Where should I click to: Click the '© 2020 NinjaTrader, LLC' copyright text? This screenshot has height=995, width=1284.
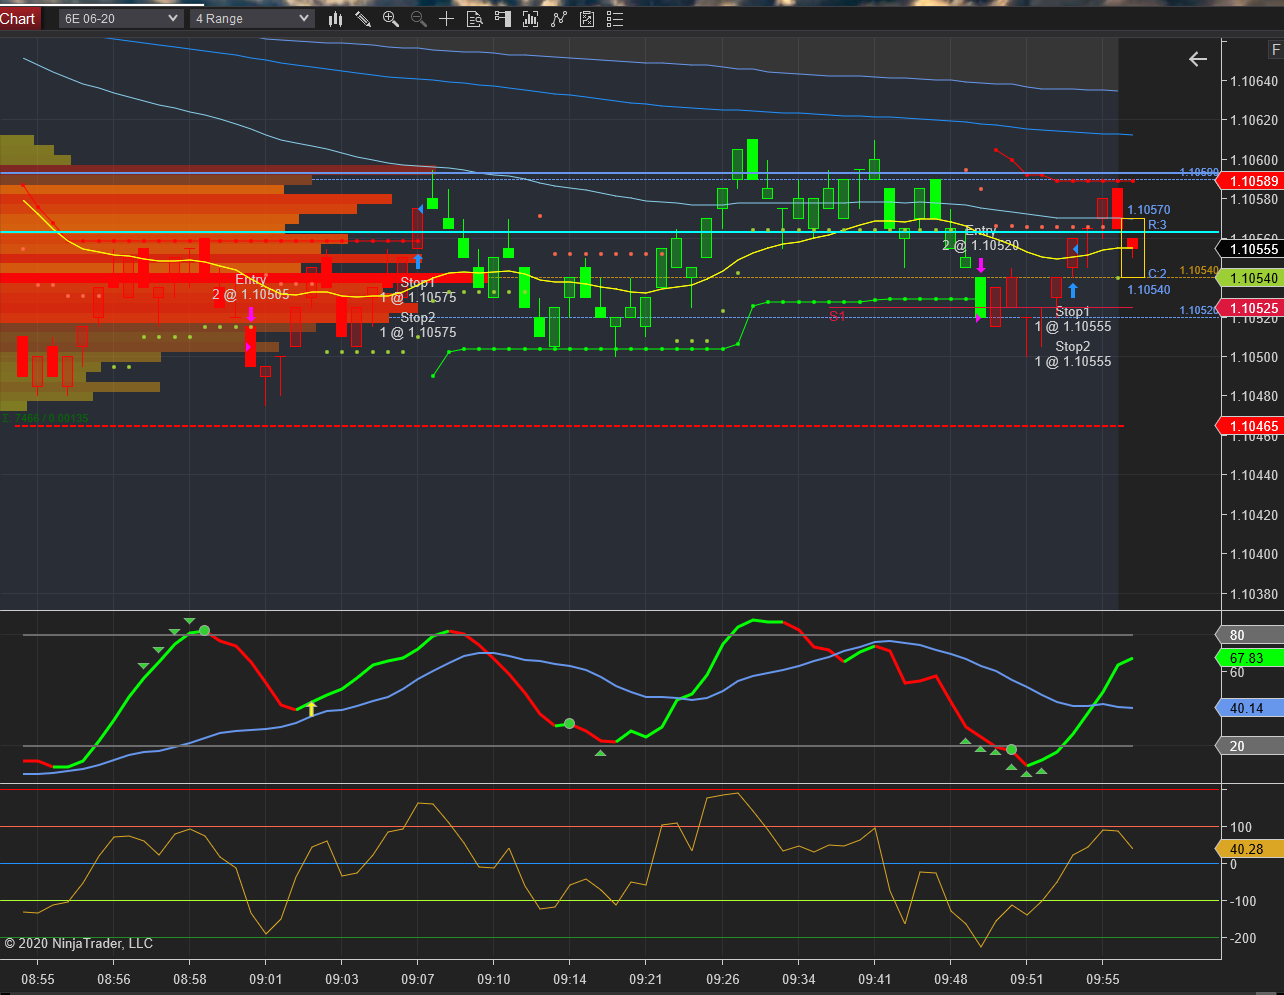click(x=79, y=943)
